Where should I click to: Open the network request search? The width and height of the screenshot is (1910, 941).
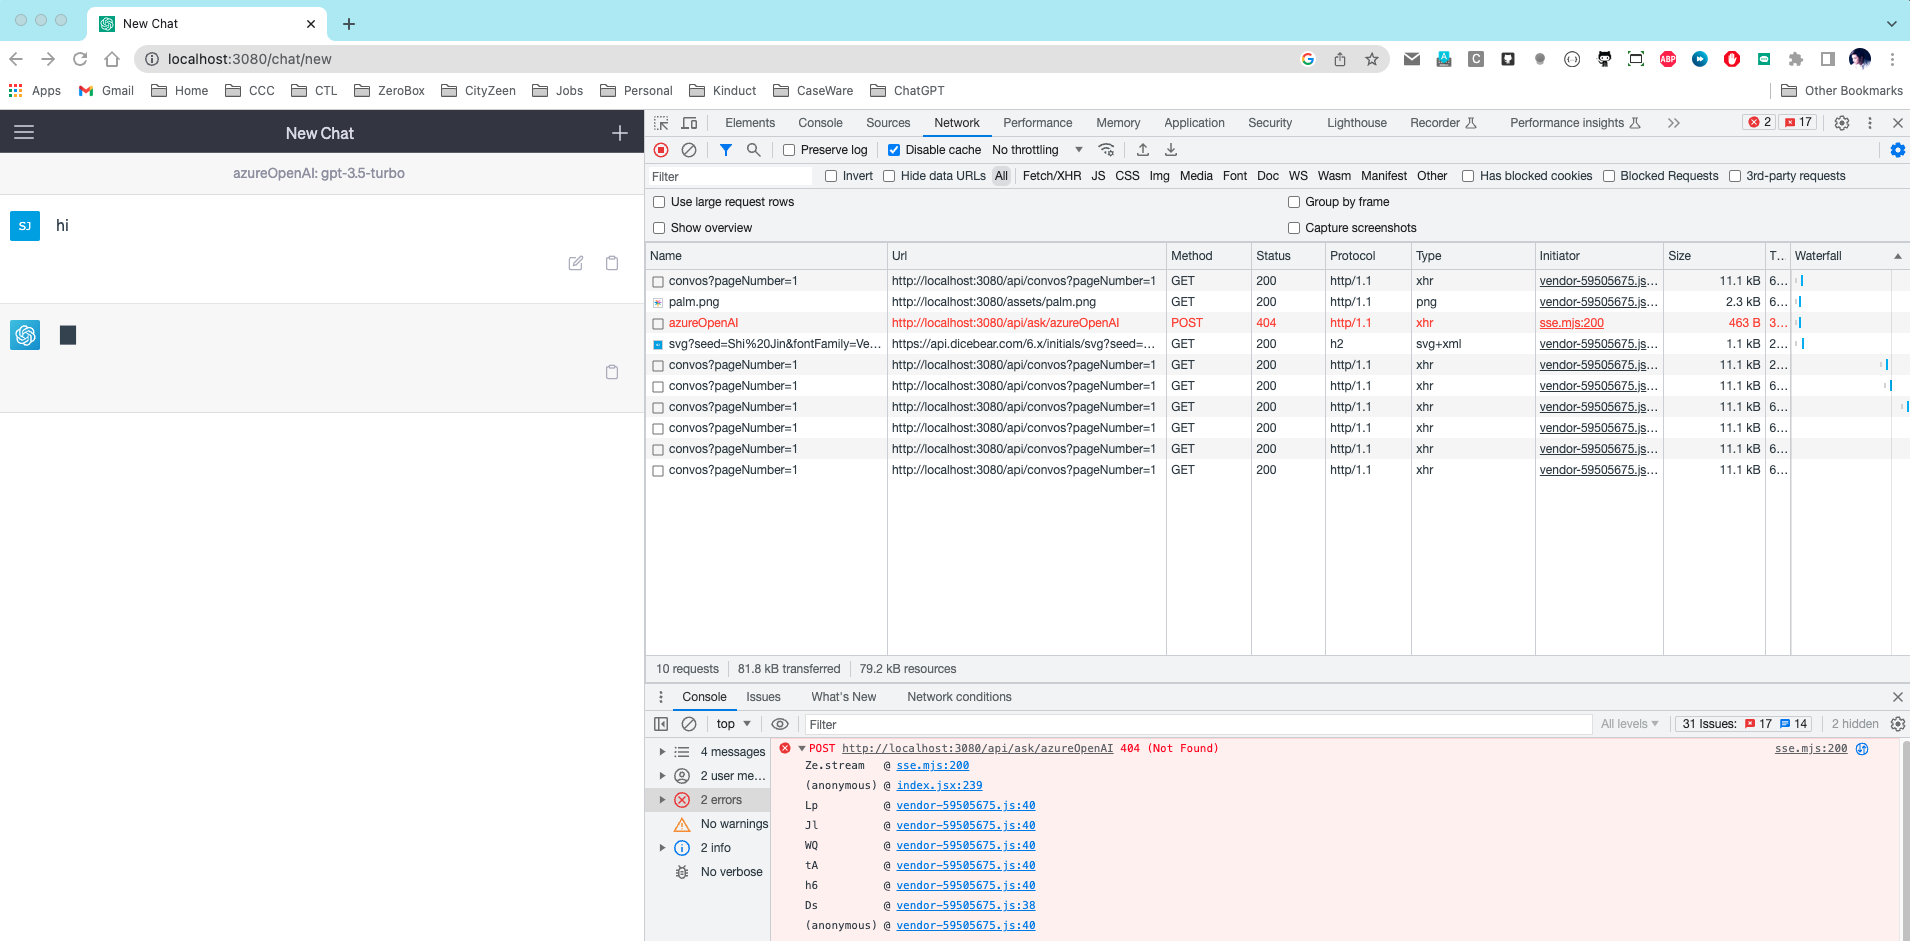[755, 149]
